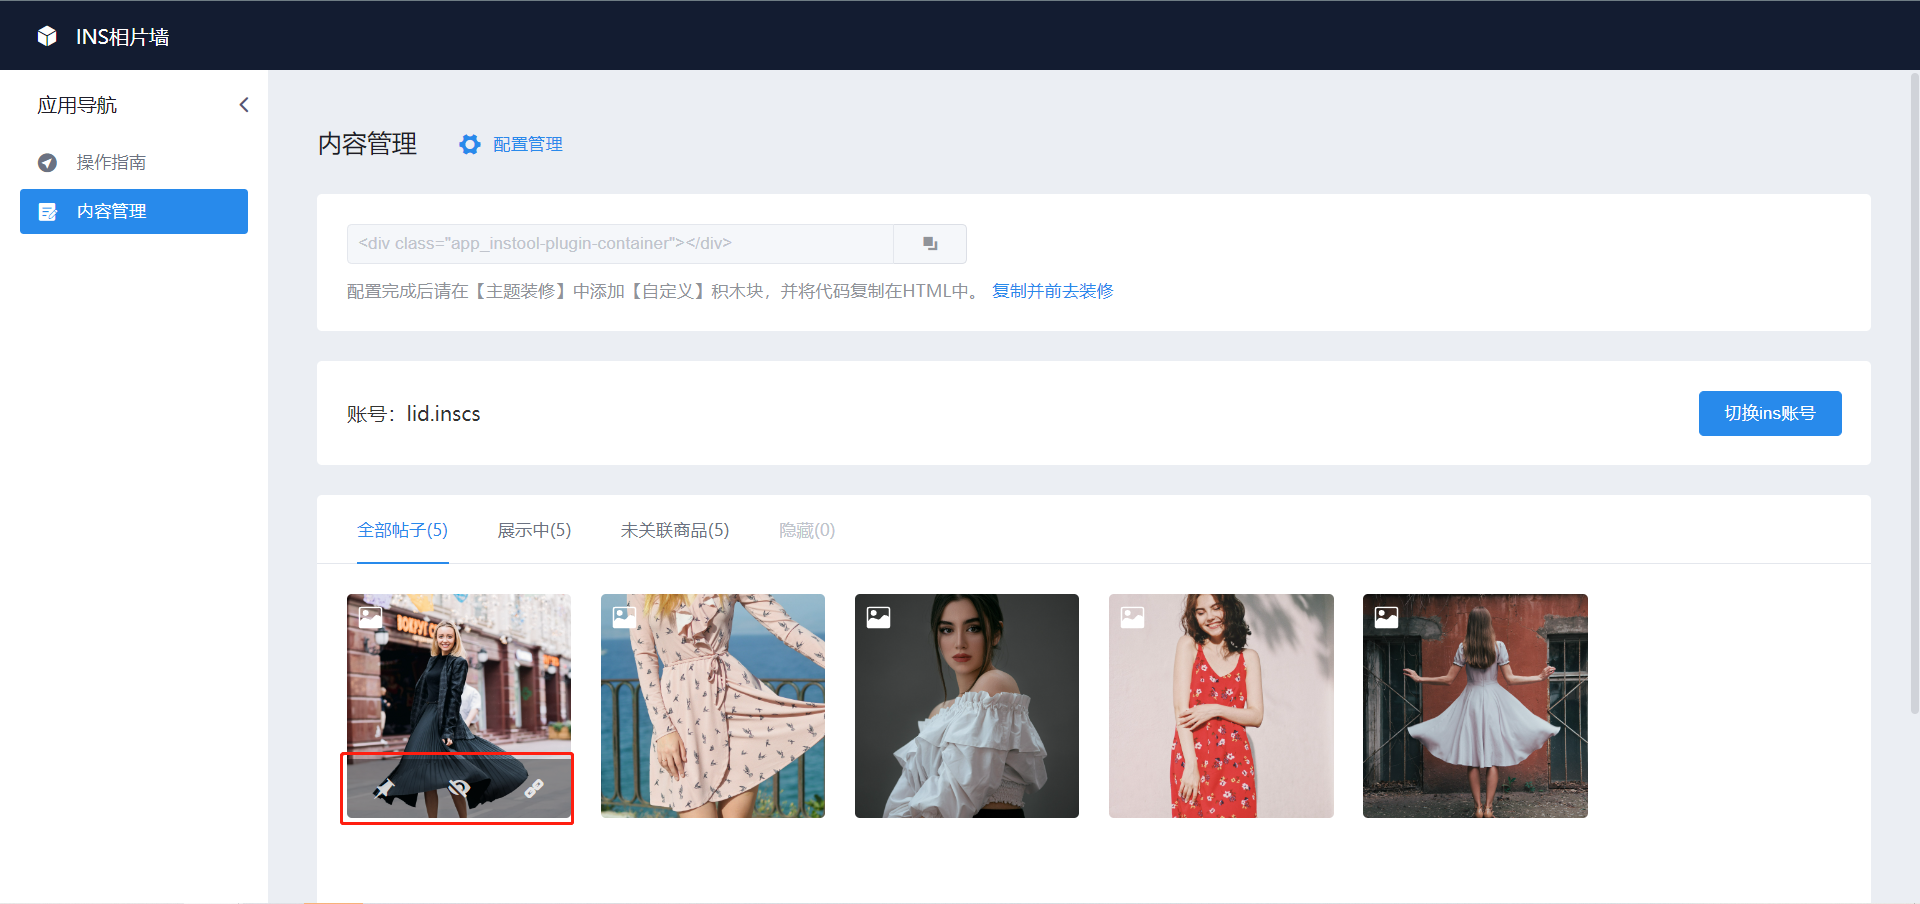1920x904 pixels.
Task: Select 内容管理 in the sidebar
Action: coord(134,211)
